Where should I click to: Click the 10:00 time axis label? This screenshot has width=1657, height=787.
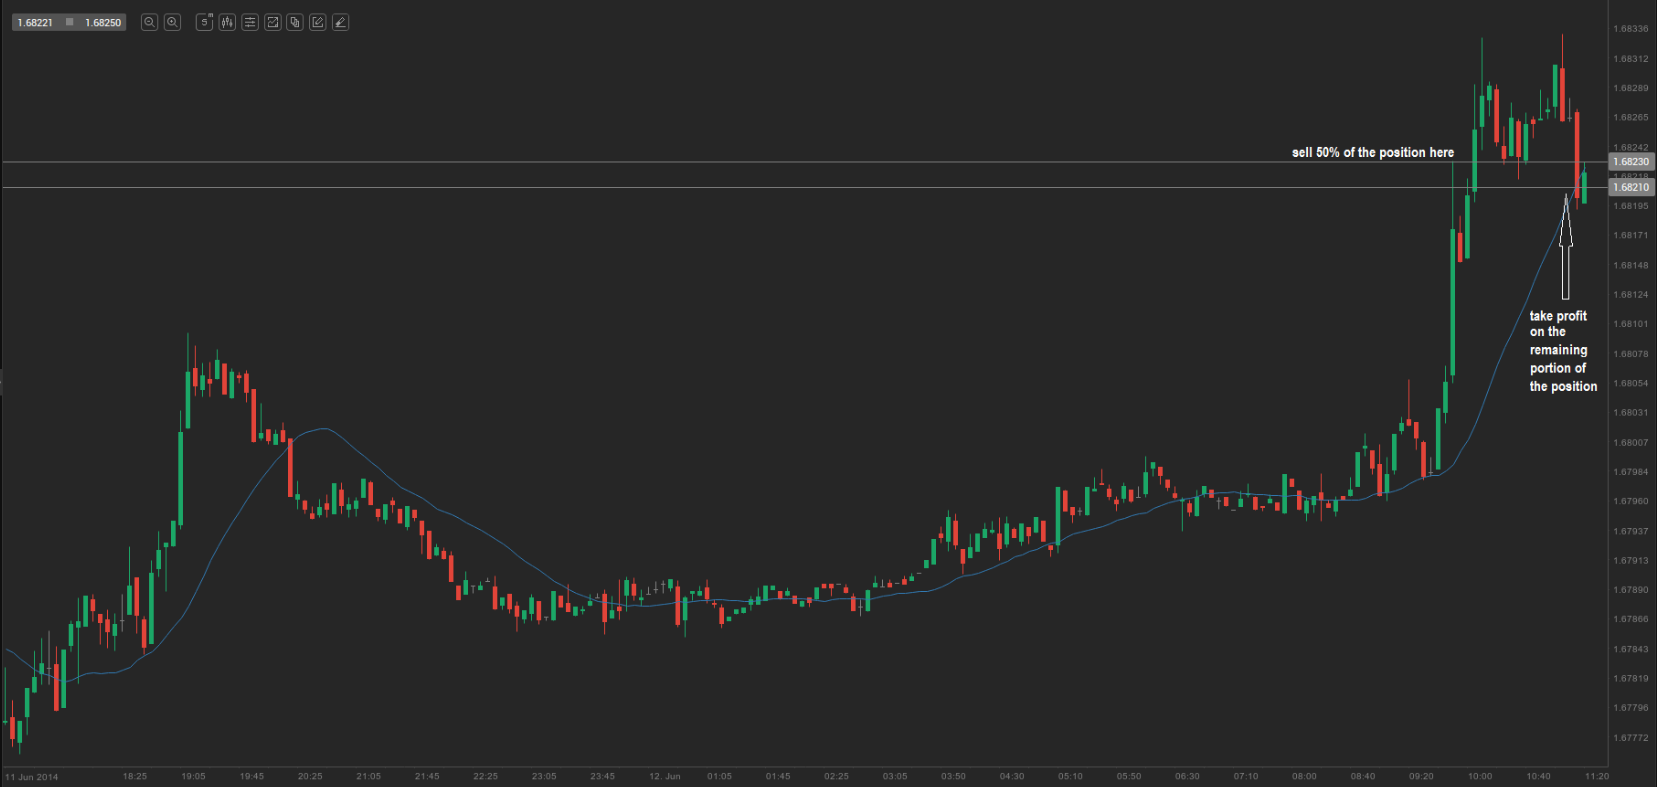(1480, 776)
